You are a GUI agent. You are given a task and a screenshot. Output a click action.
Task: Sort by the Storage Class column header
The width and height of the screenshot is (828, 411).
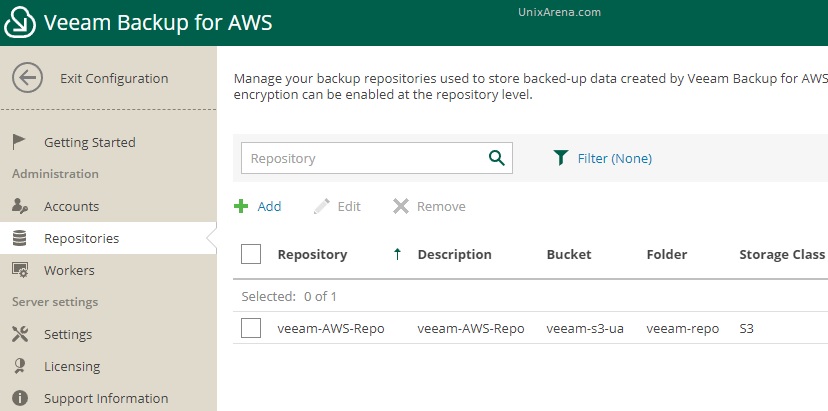(782, 255)
